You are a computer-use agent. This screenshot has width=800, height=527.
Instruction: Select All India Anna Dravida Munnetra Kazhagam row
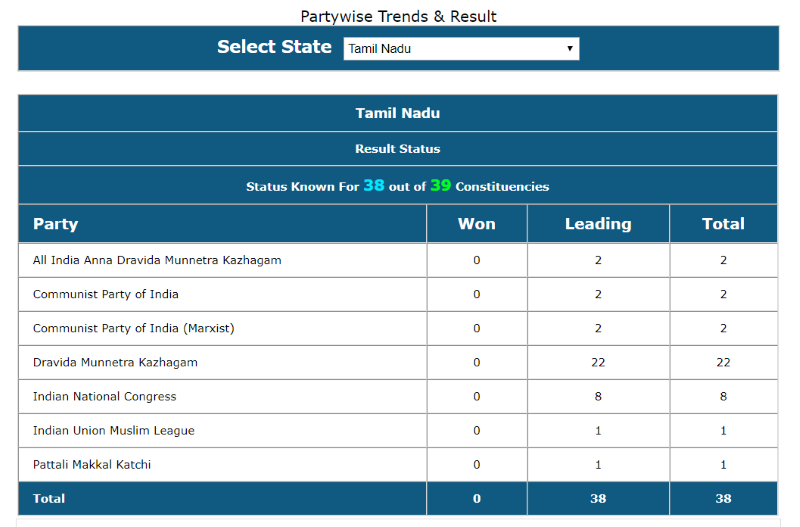click(157, 260)
